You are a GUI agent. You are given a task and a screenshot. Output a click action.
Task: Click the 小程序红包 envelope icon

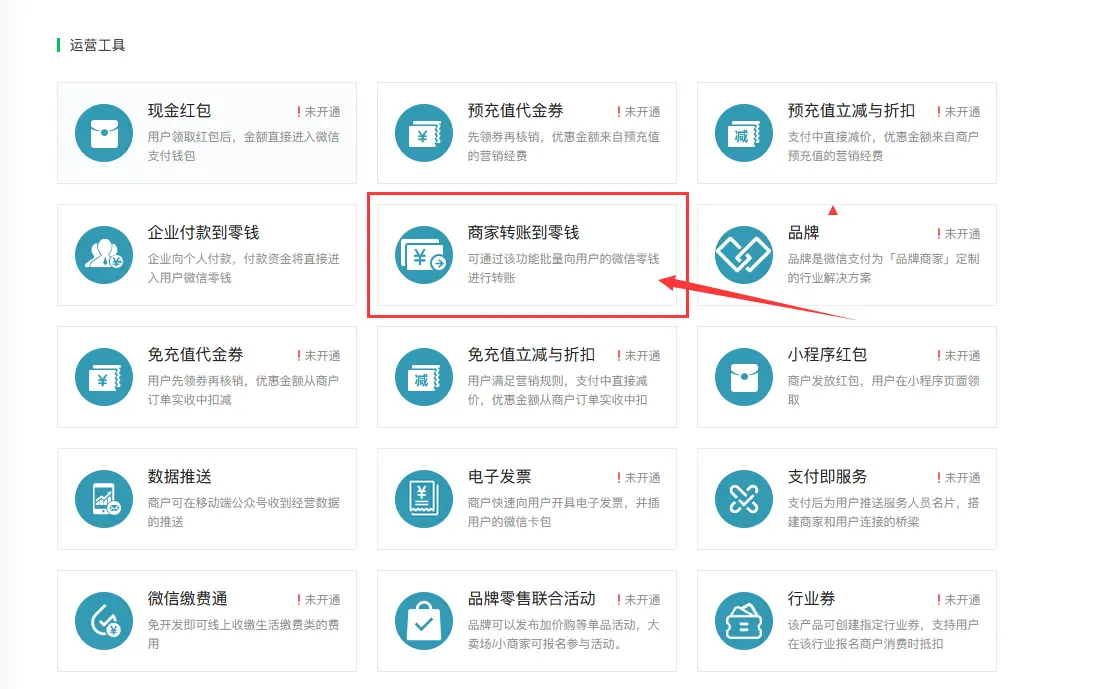tap(744, 377)
